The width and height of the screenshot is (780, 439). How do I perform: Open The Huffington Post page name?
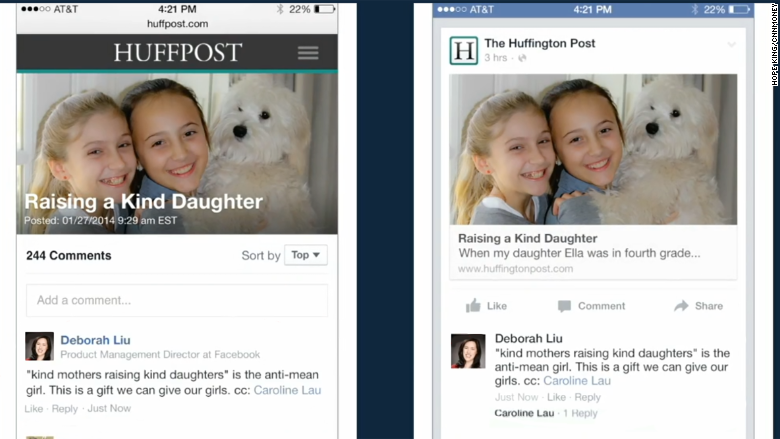(540, 43)
